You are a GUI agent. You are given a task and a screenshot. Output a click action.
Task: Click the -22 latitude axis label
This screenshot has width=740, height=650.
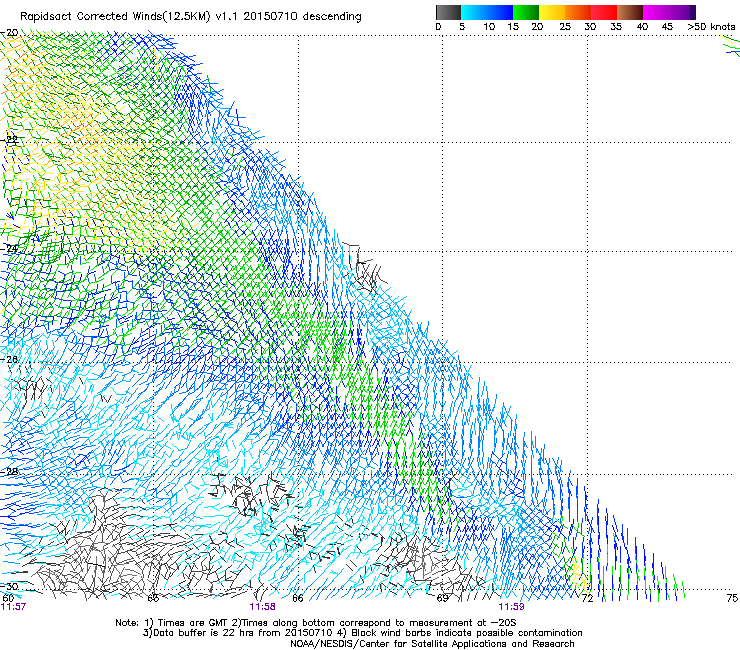pos(9,140)
